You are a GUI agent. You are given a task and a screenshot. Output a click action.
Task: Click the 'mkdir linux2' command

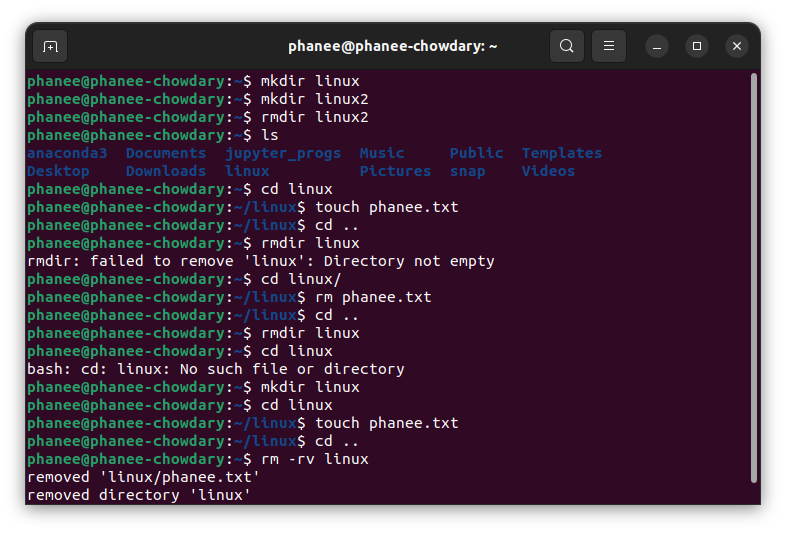(315, 99)
